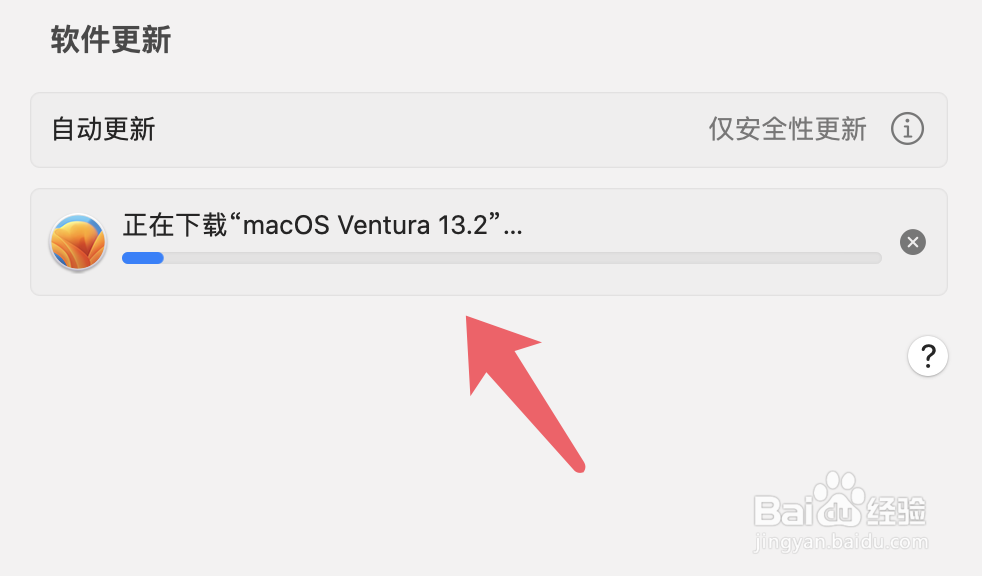Click the 13.2 version number
This screenshot has width=982, height=576.
click(x=463, y=225)
